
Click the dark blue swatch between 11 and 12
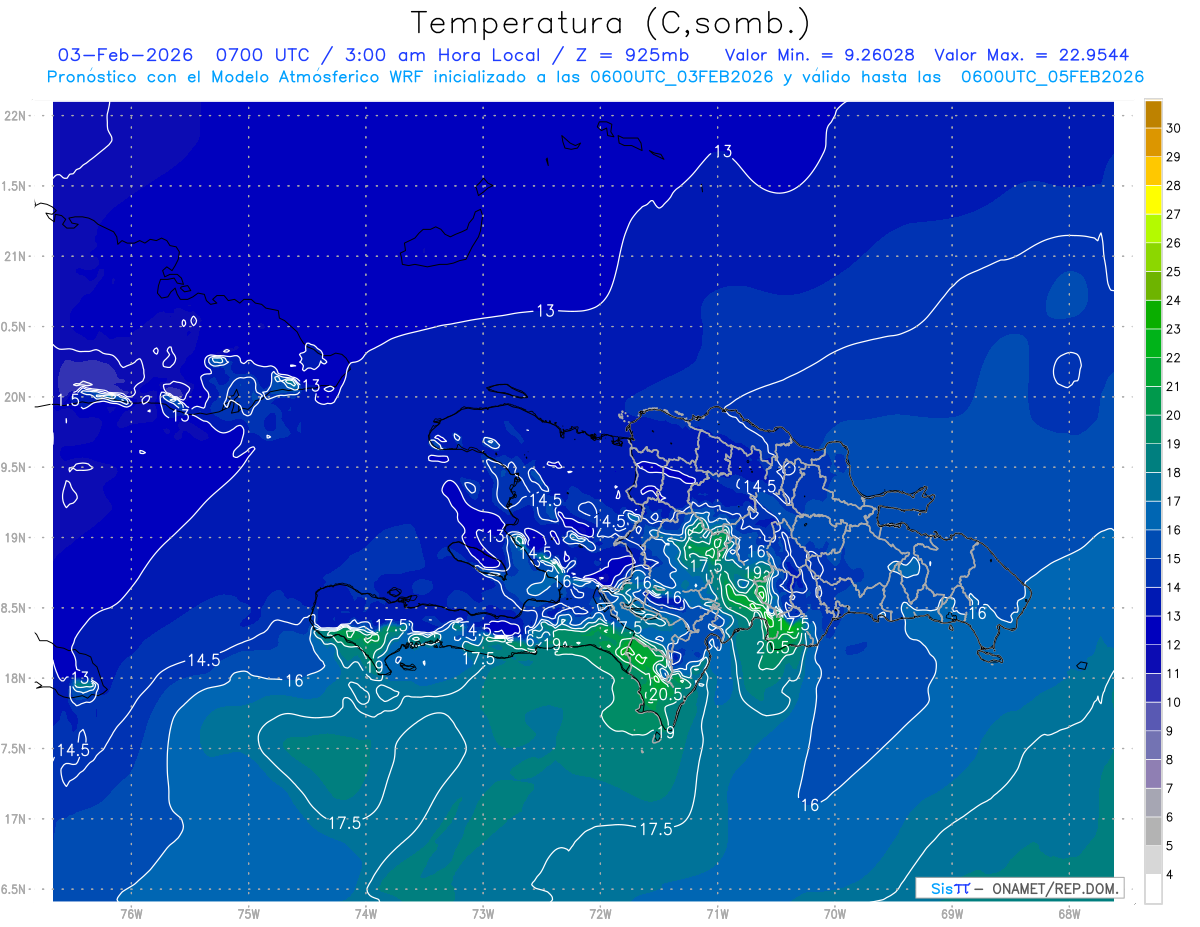point(1153,659)
